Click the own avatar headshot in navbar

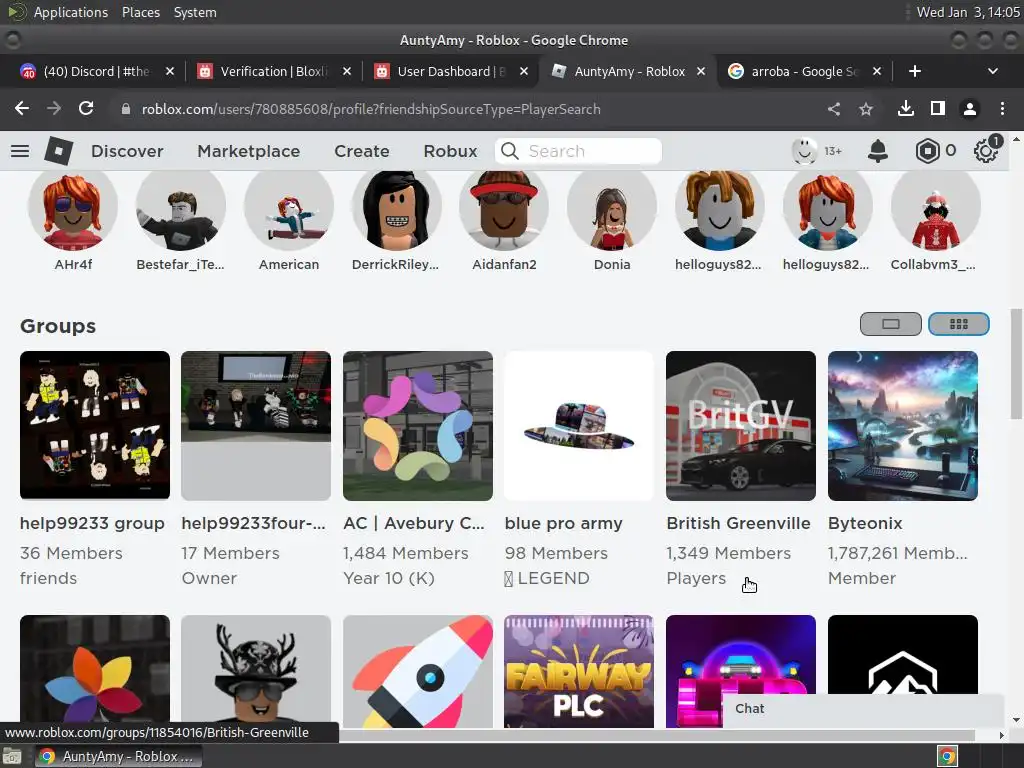coord(804,151)
